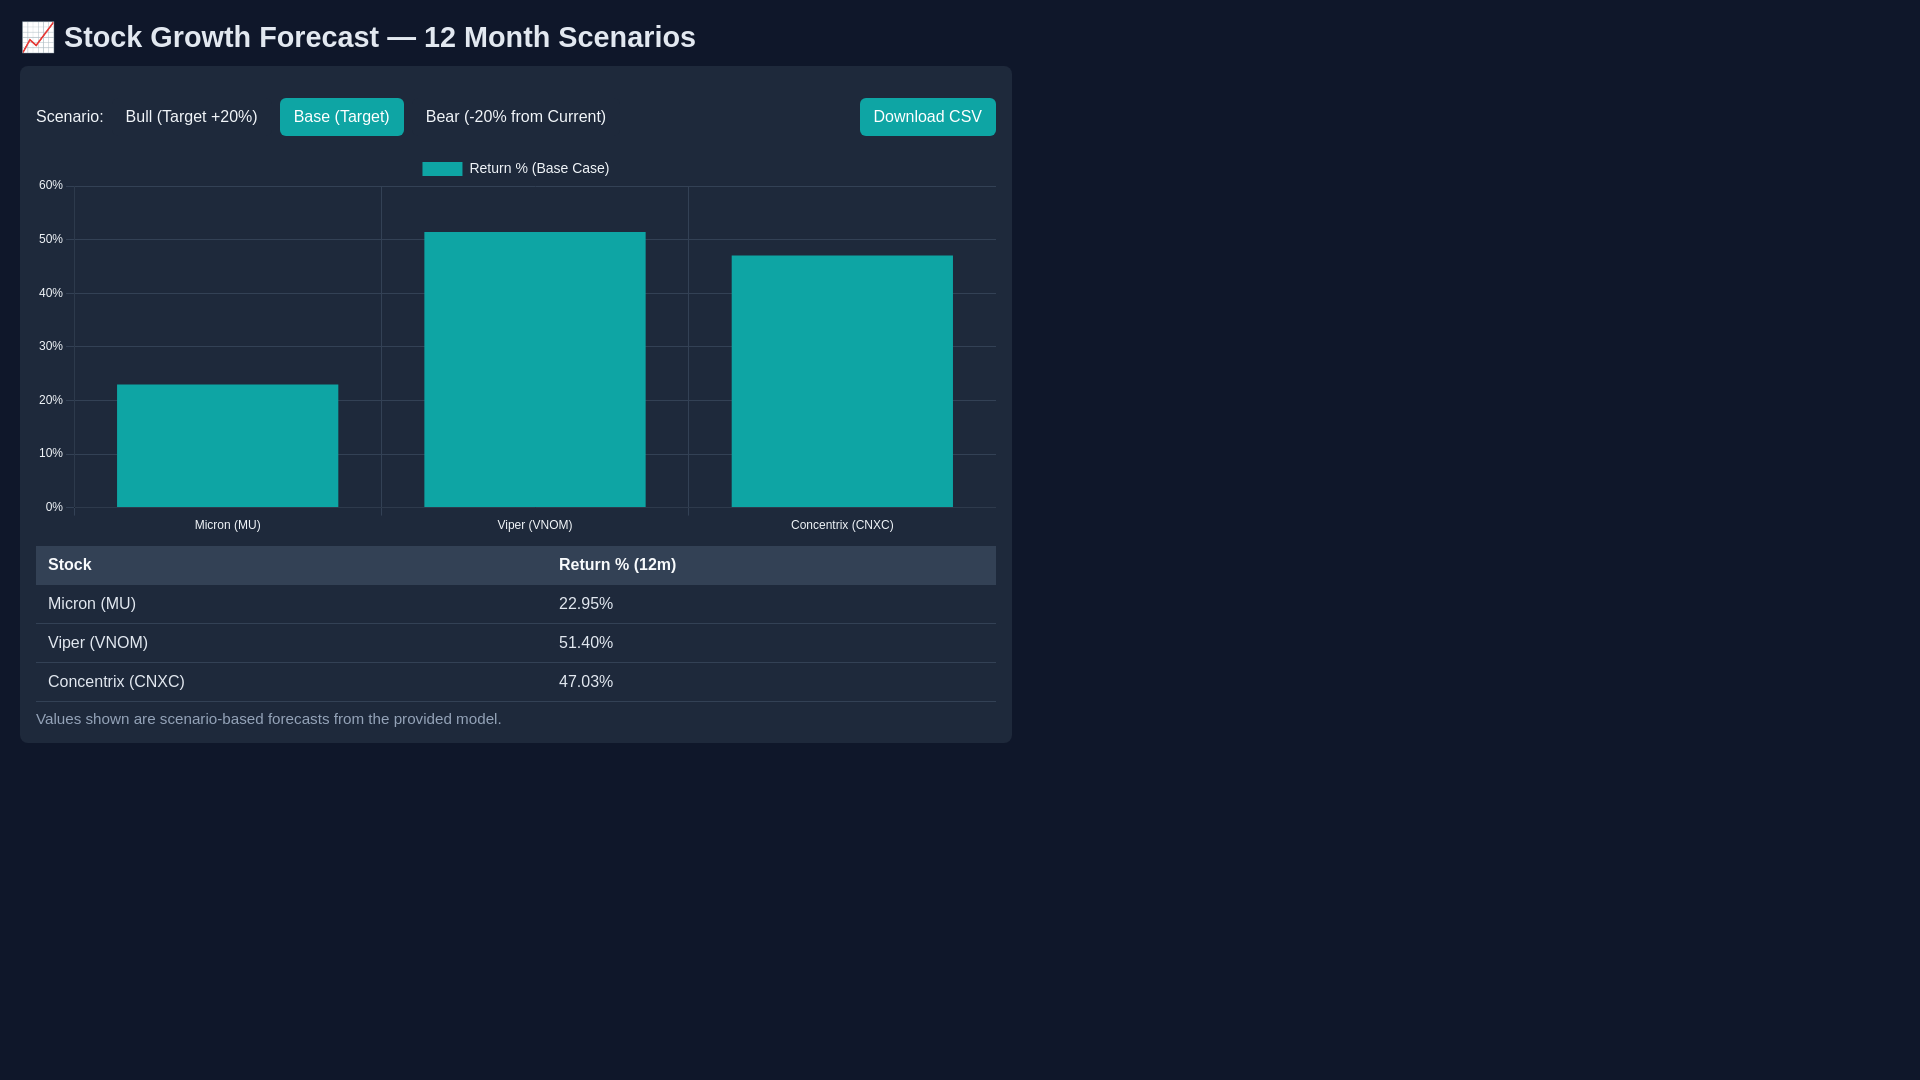Click the 22.95% return value
Viewport: 1920px width, 1080px height.
click(586, 604)
